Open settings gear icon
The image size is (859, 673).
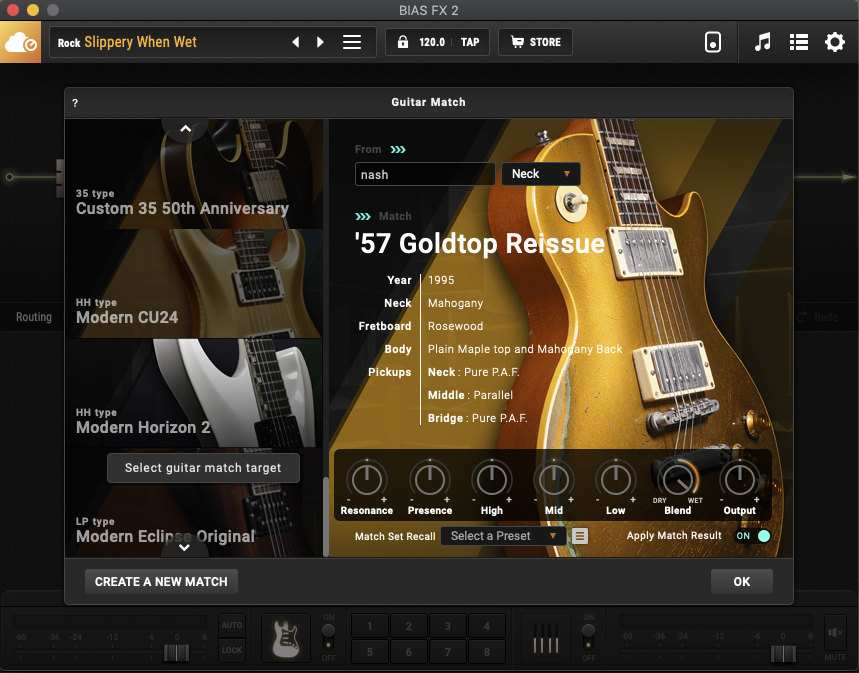[835, 42]
